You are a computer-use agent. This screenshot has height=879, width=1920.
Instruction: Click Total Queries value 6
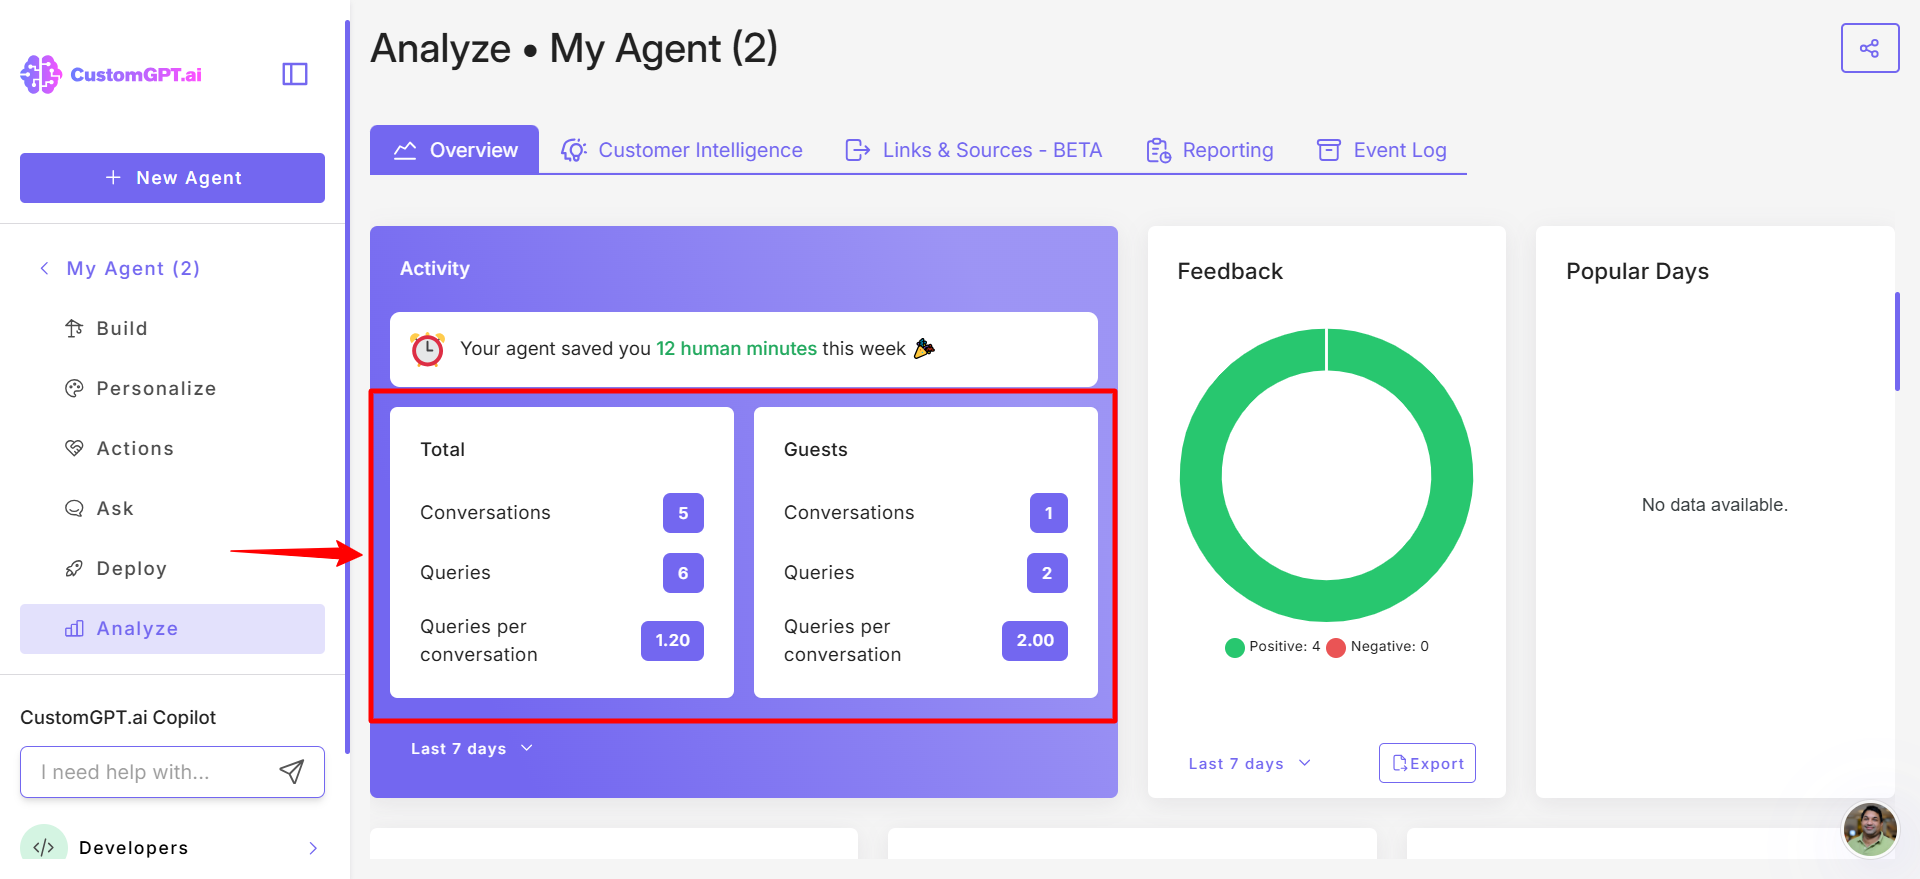coord(683,573)
